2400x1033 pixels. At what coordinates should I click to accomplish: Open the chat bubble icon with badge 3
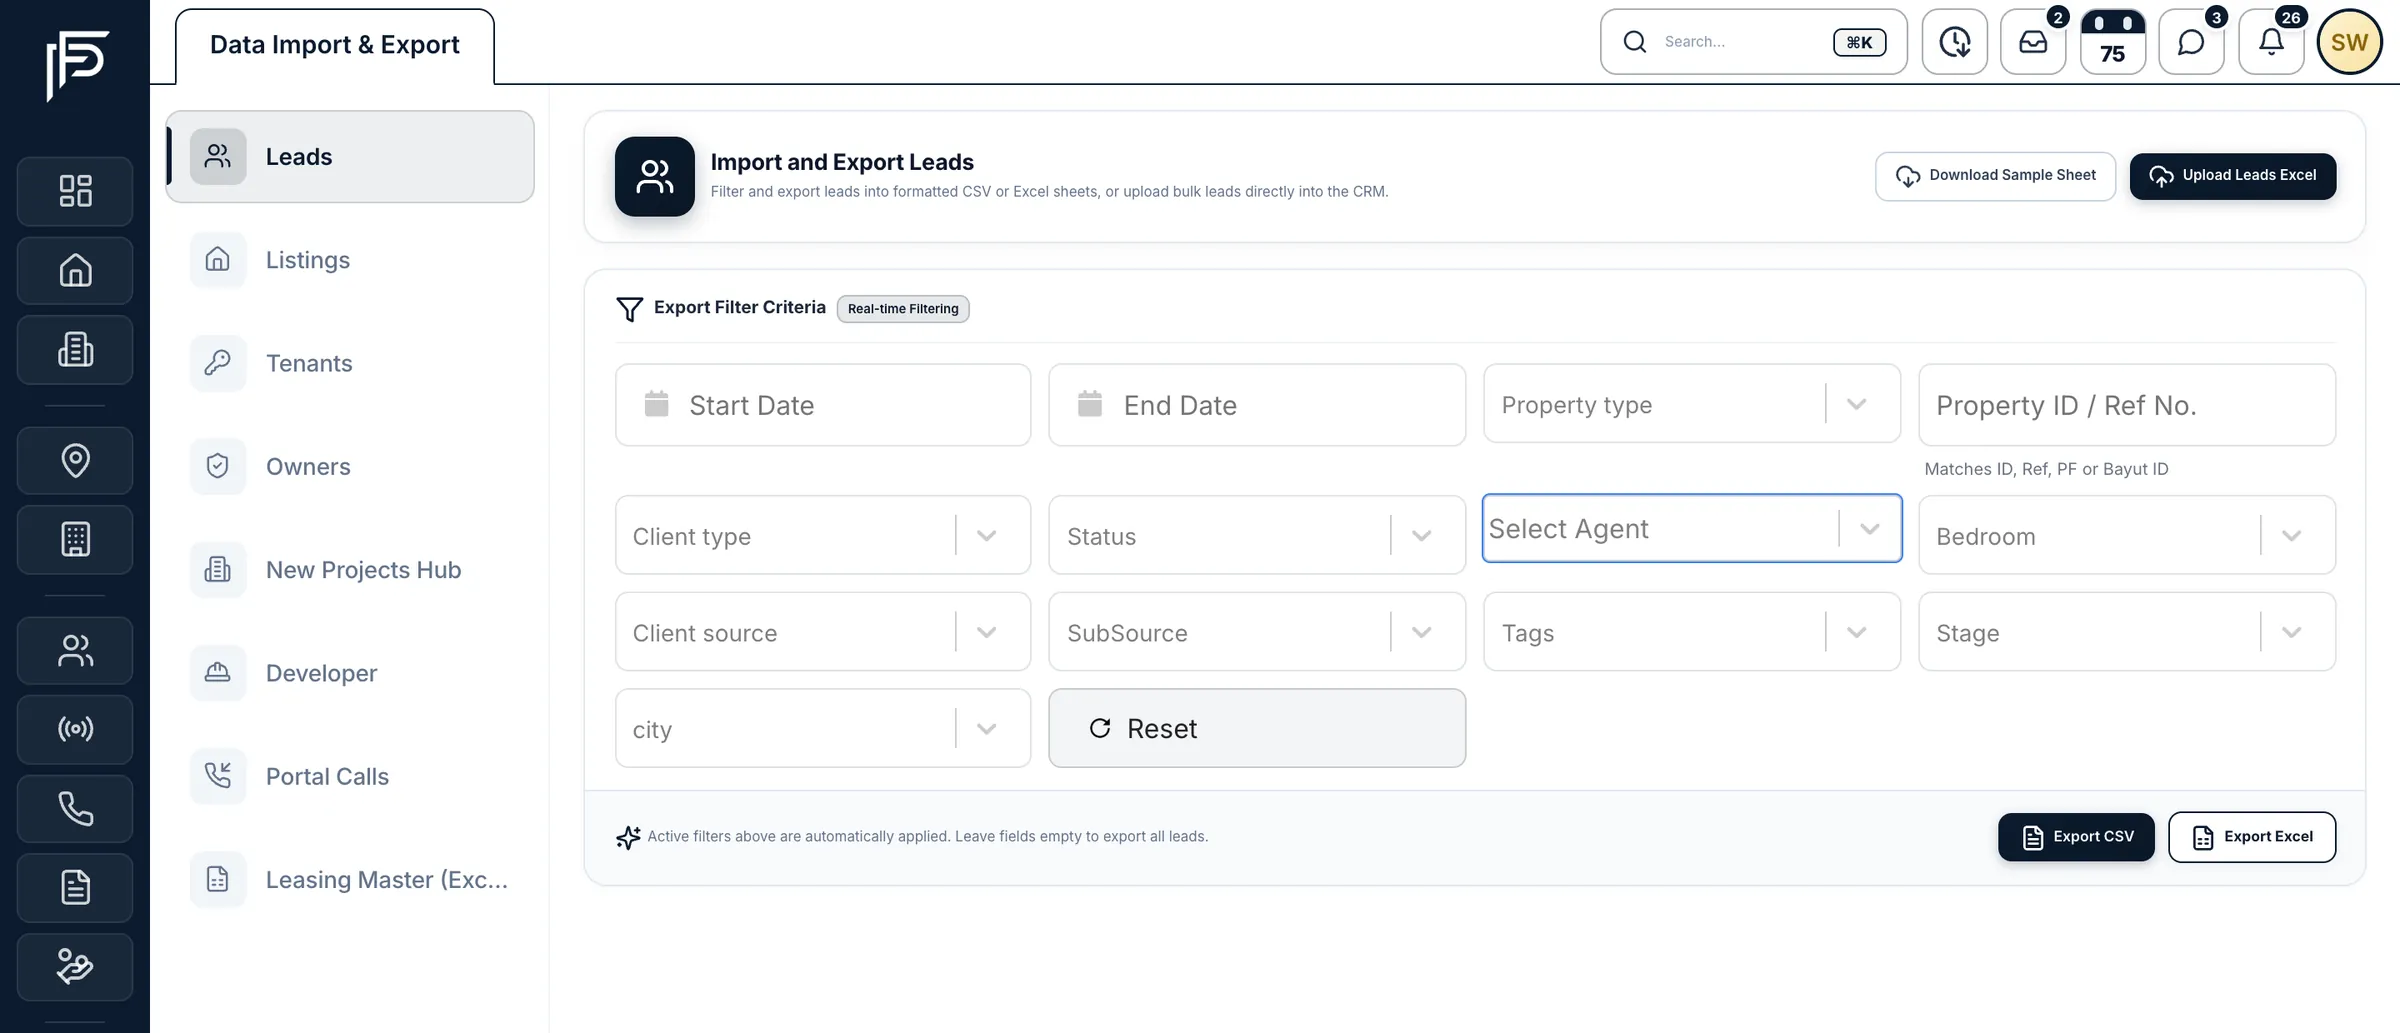click(2191, 42)
